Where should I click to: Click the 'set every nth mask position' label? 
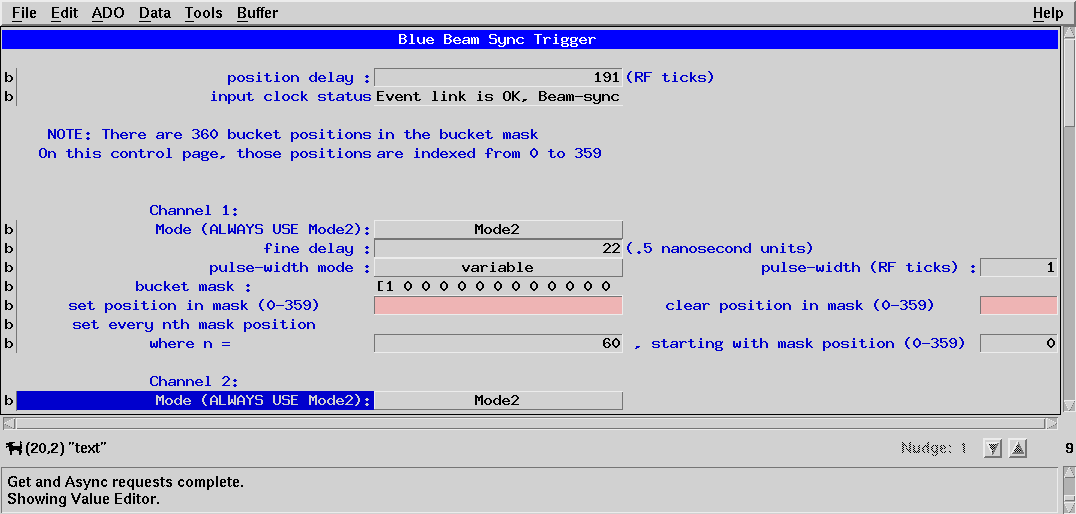pyautogui.click(x=194, y=325)
